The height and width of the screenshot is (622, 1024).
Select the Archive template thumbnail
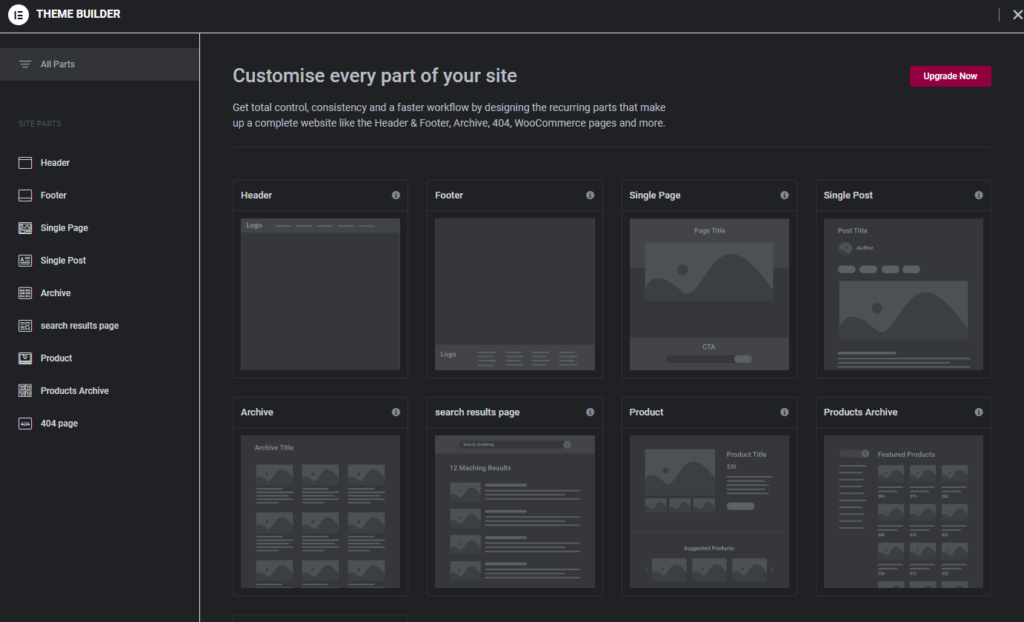tap(320, 512)
